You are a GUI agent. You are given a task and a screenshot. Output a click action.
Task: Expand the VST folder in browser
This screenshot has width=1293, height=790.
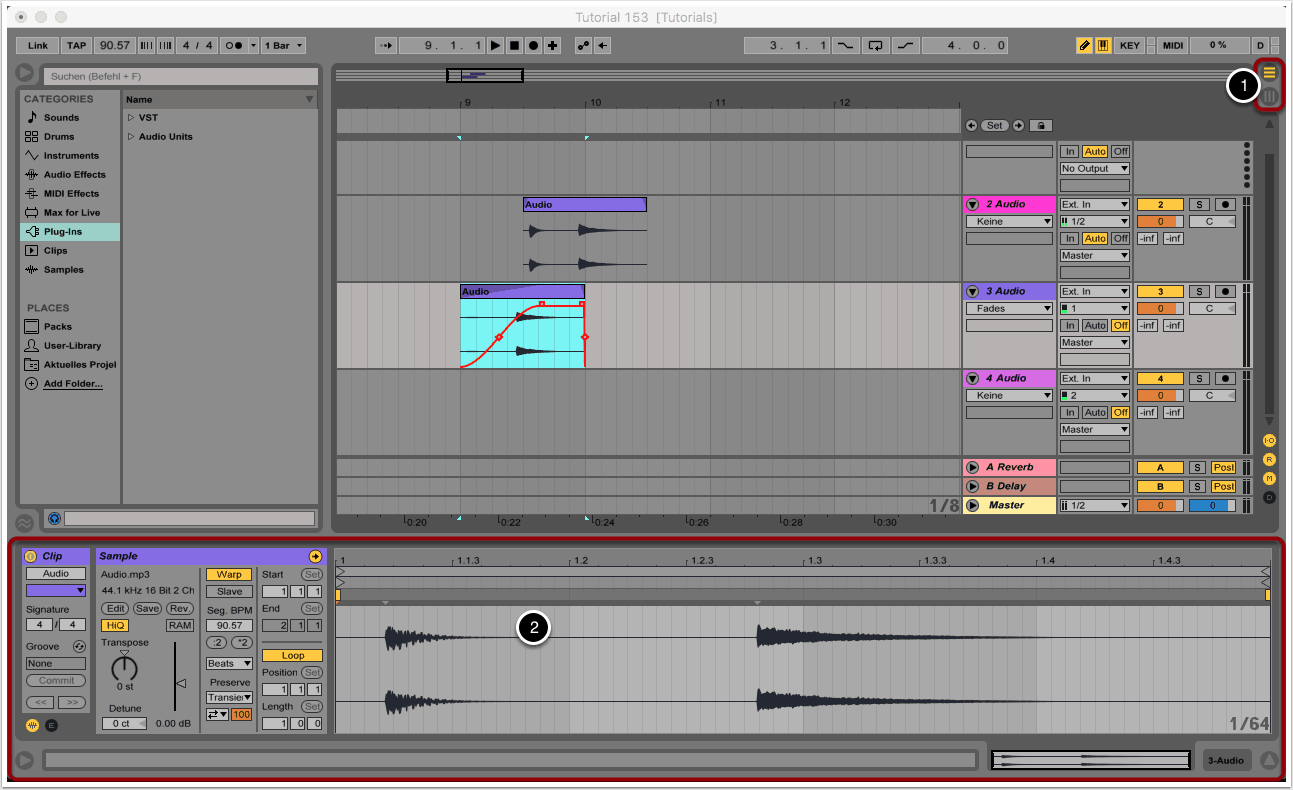[131, 118]
